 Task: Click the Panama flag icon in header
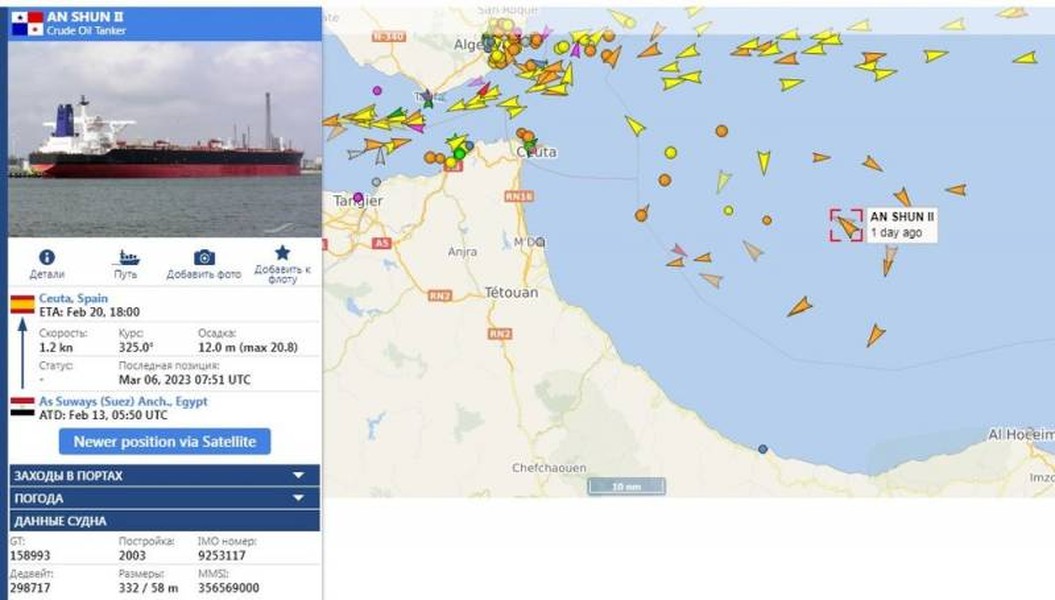coord(27,24)
